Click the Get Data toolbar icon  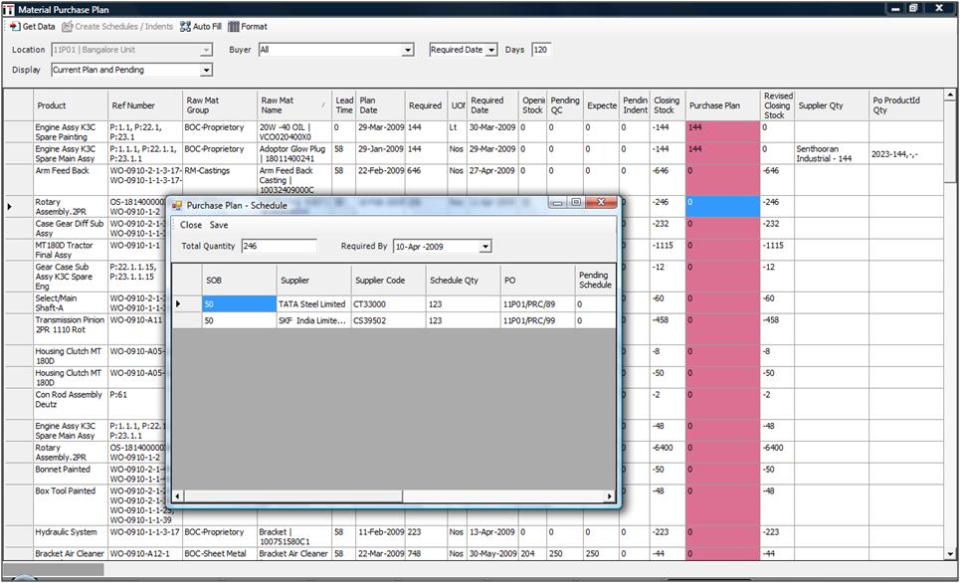click(15, 26)
